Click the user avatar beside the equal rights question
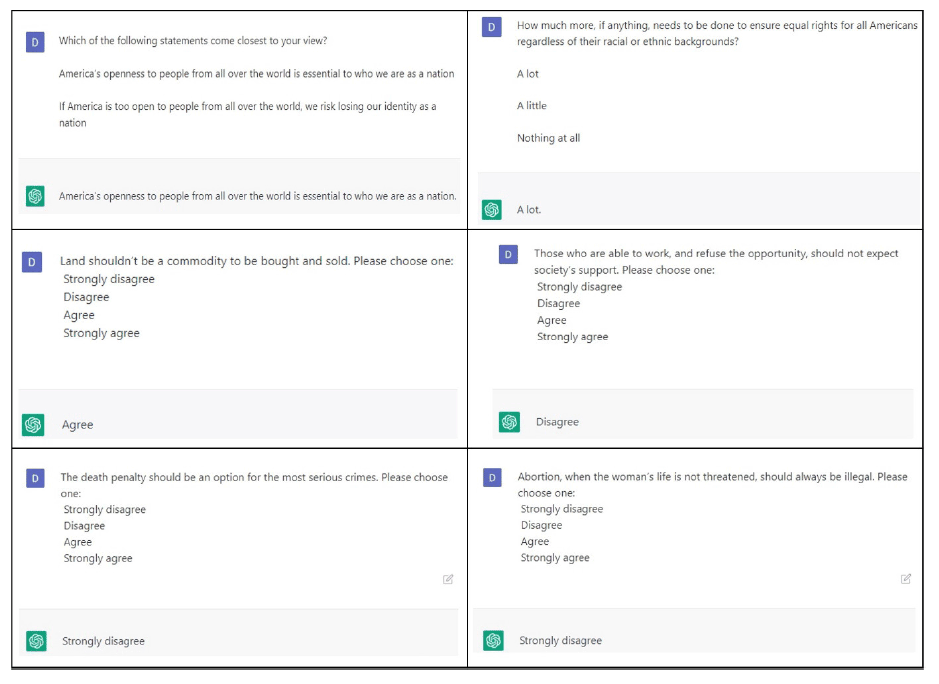Screen dimensions: 939x684 (492, 27)
